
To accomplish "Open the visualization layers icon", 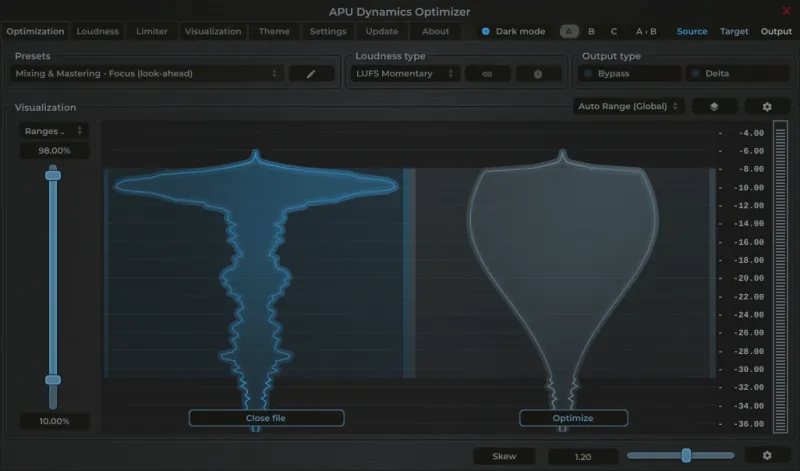I will [x=714, y=106].
